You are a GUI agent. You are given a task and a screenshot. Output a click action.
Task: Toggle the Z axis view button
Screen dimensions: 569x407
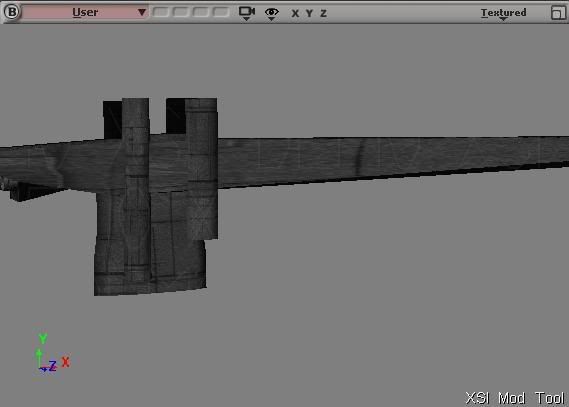323,13
